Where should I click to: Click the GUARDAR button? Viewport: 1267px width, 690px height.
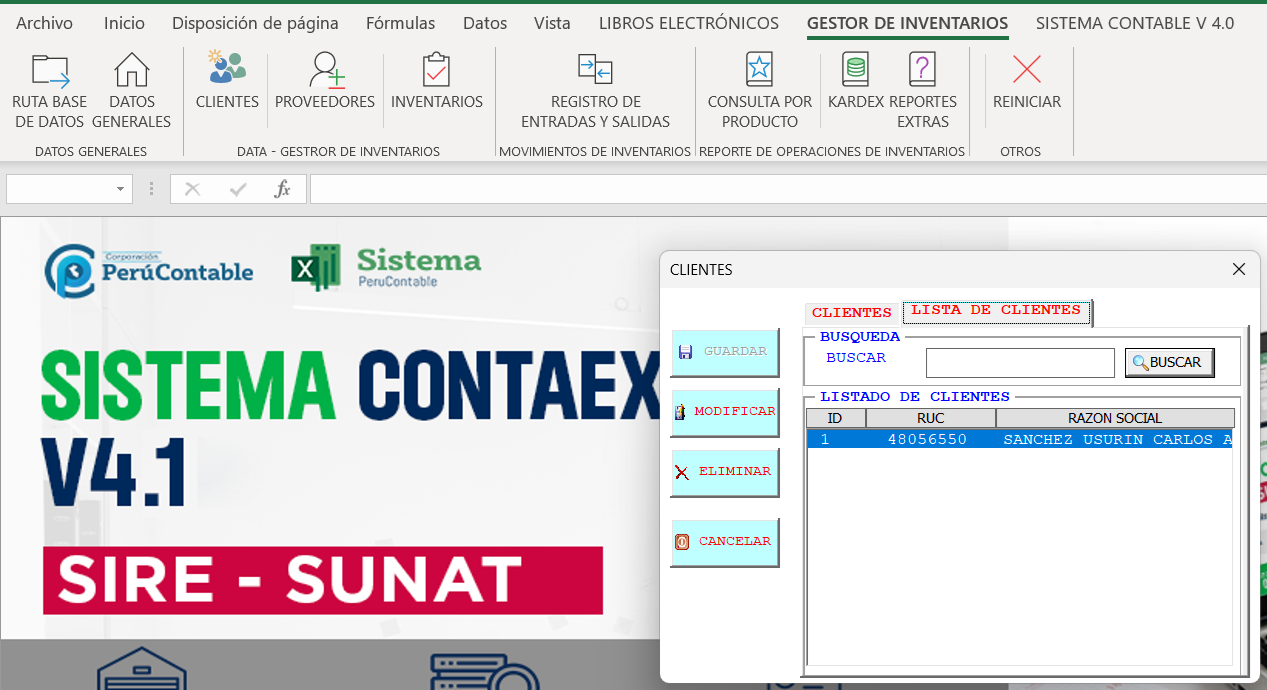[724, 352]
